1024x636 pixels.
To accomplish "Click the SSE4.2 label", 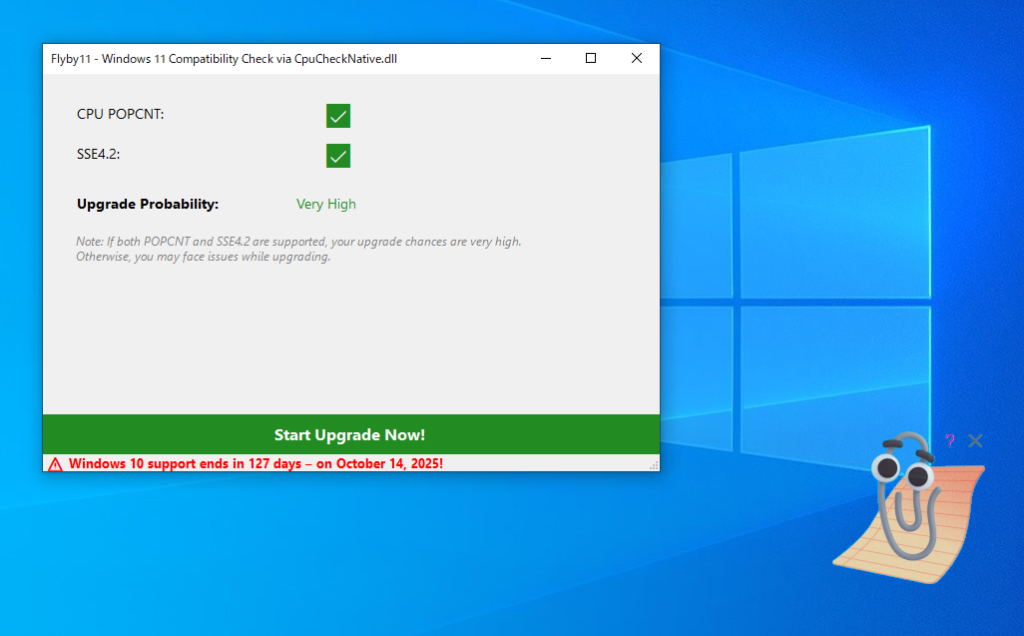I will tap(99, 154).
